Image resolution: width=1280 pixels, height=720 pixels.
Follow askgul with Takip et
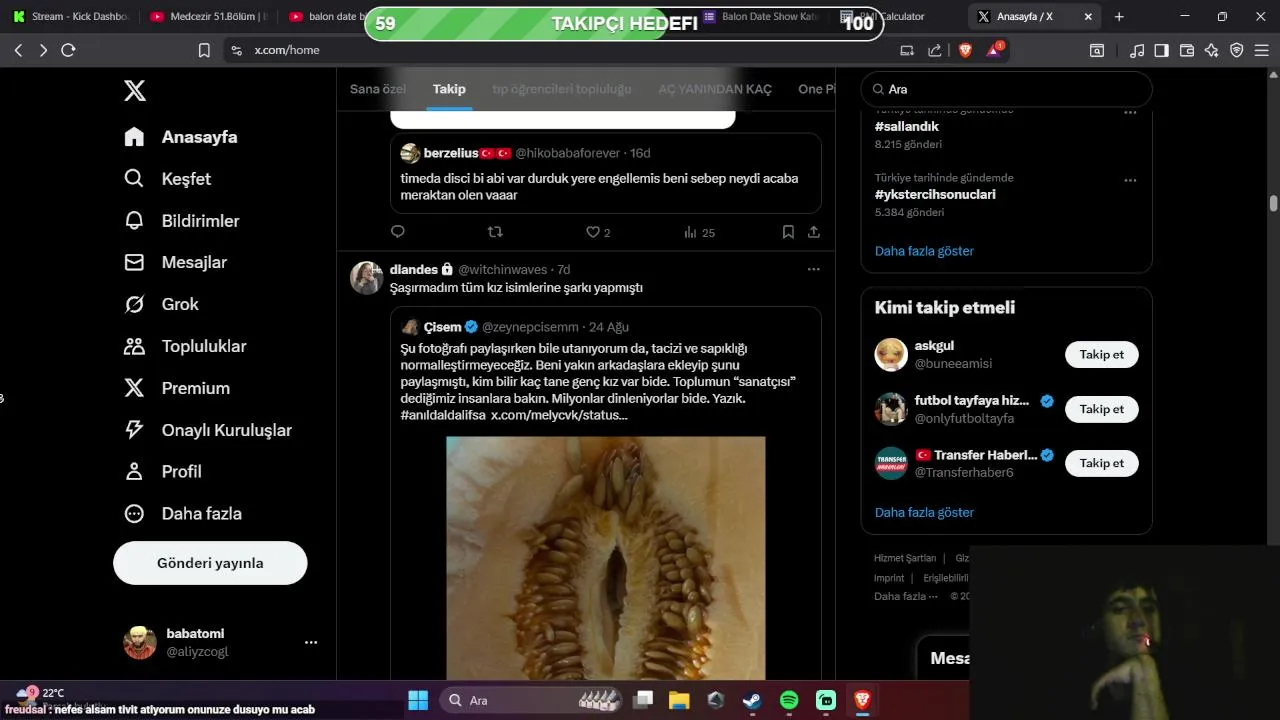point(1102,354)
